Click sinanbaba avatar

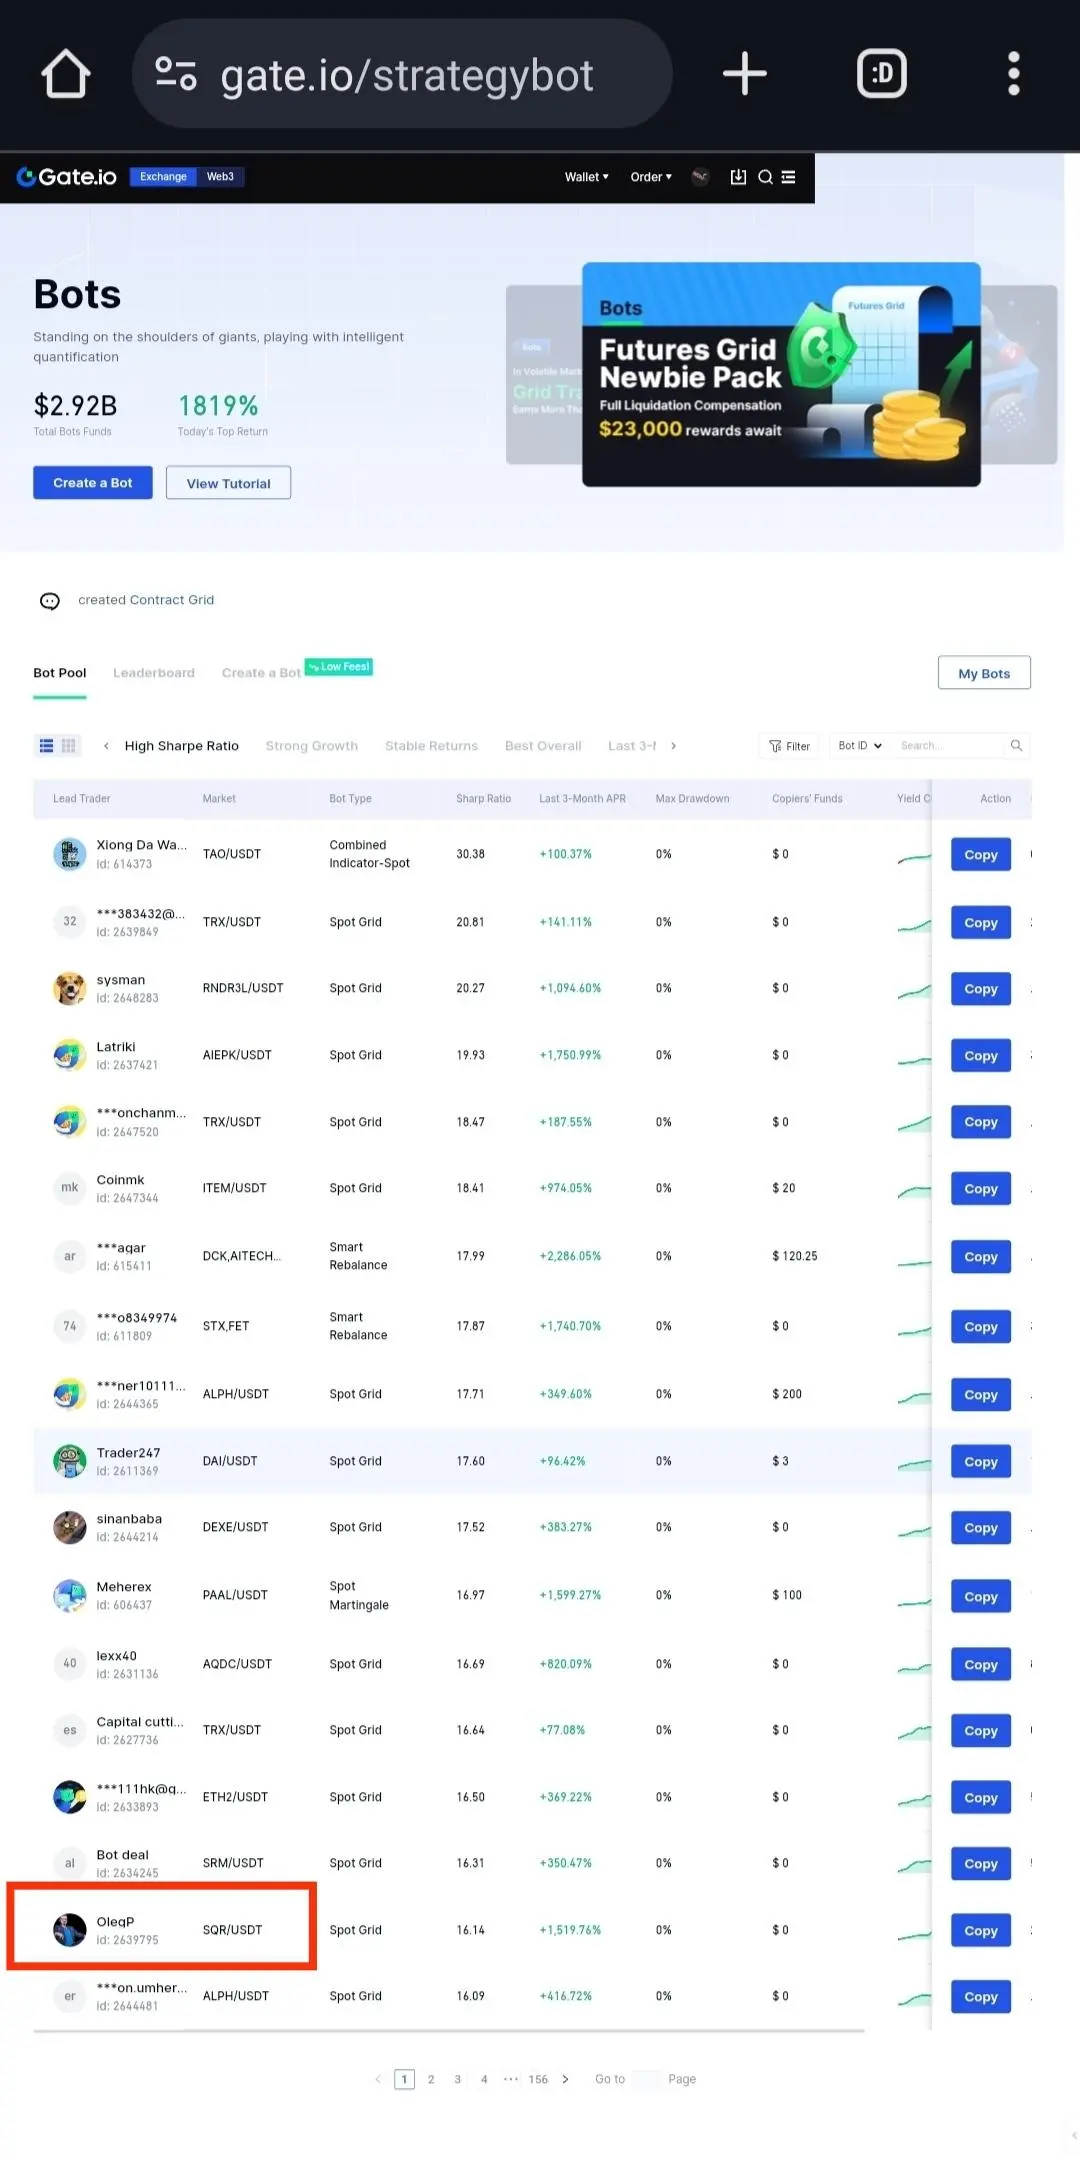tap(69, 1527)
